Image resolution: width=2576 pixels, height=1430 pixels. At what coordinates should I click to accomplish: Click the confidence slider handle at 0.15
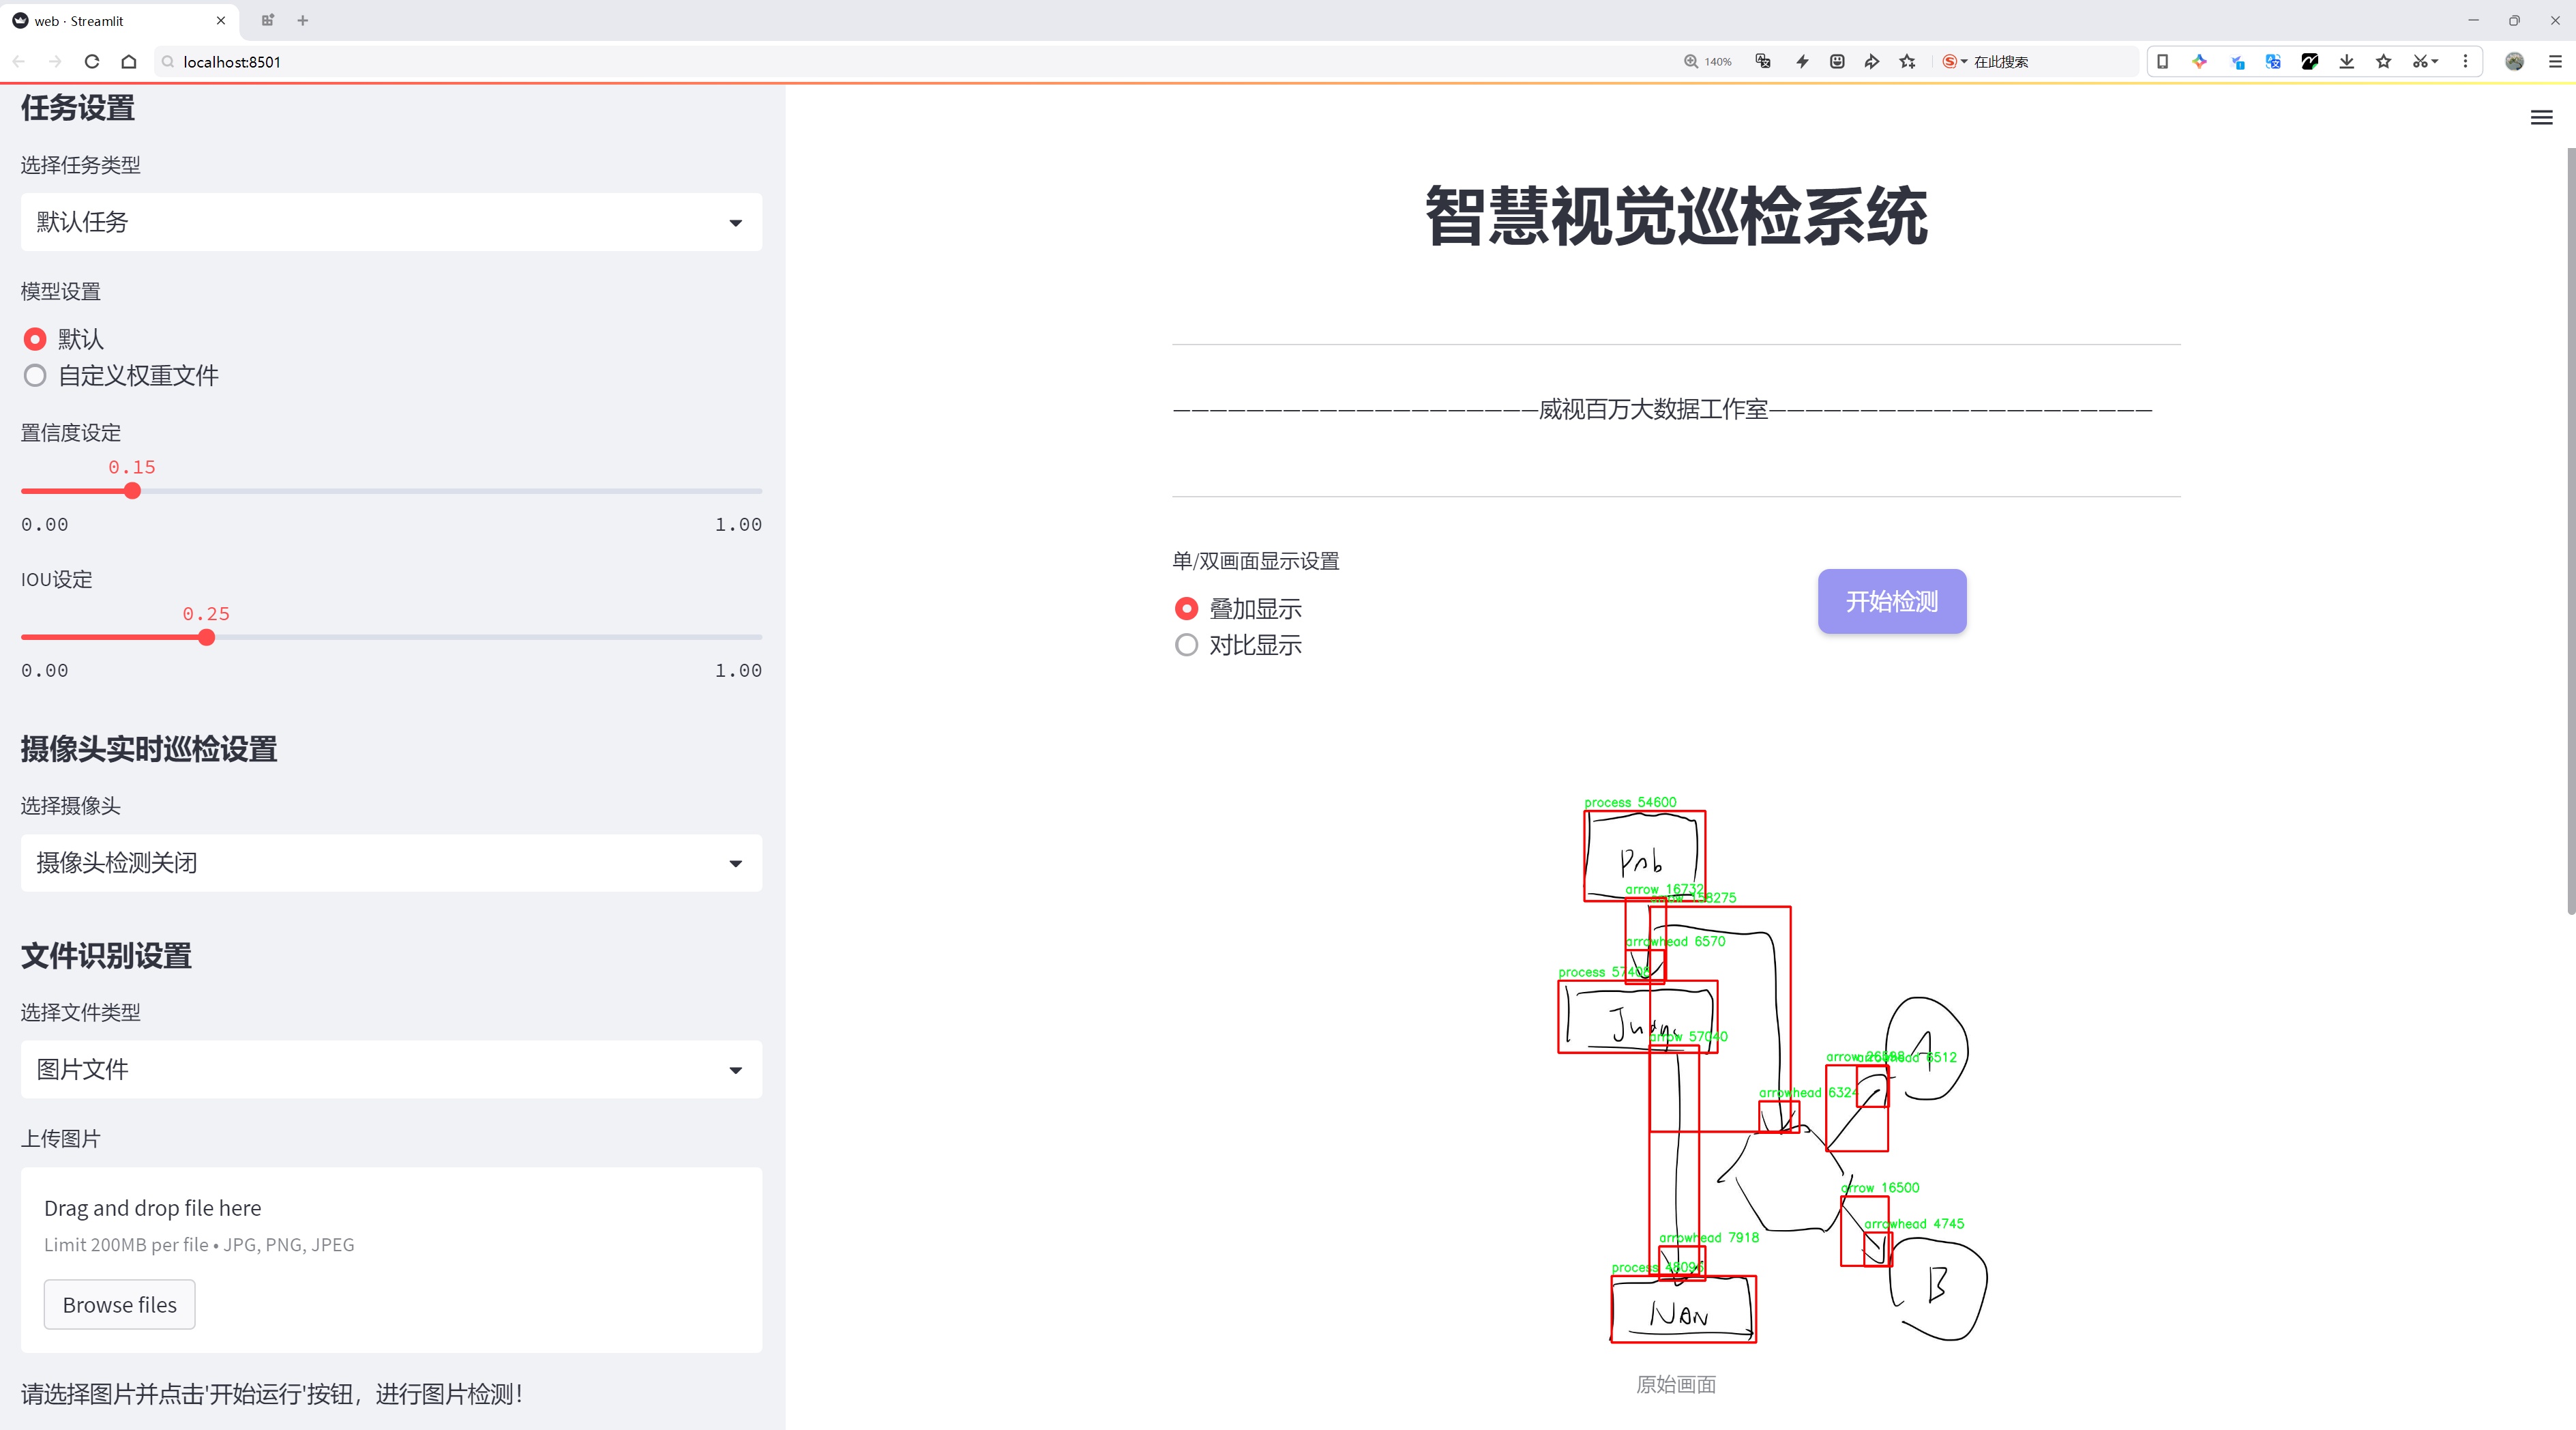(x=132, y=491)
